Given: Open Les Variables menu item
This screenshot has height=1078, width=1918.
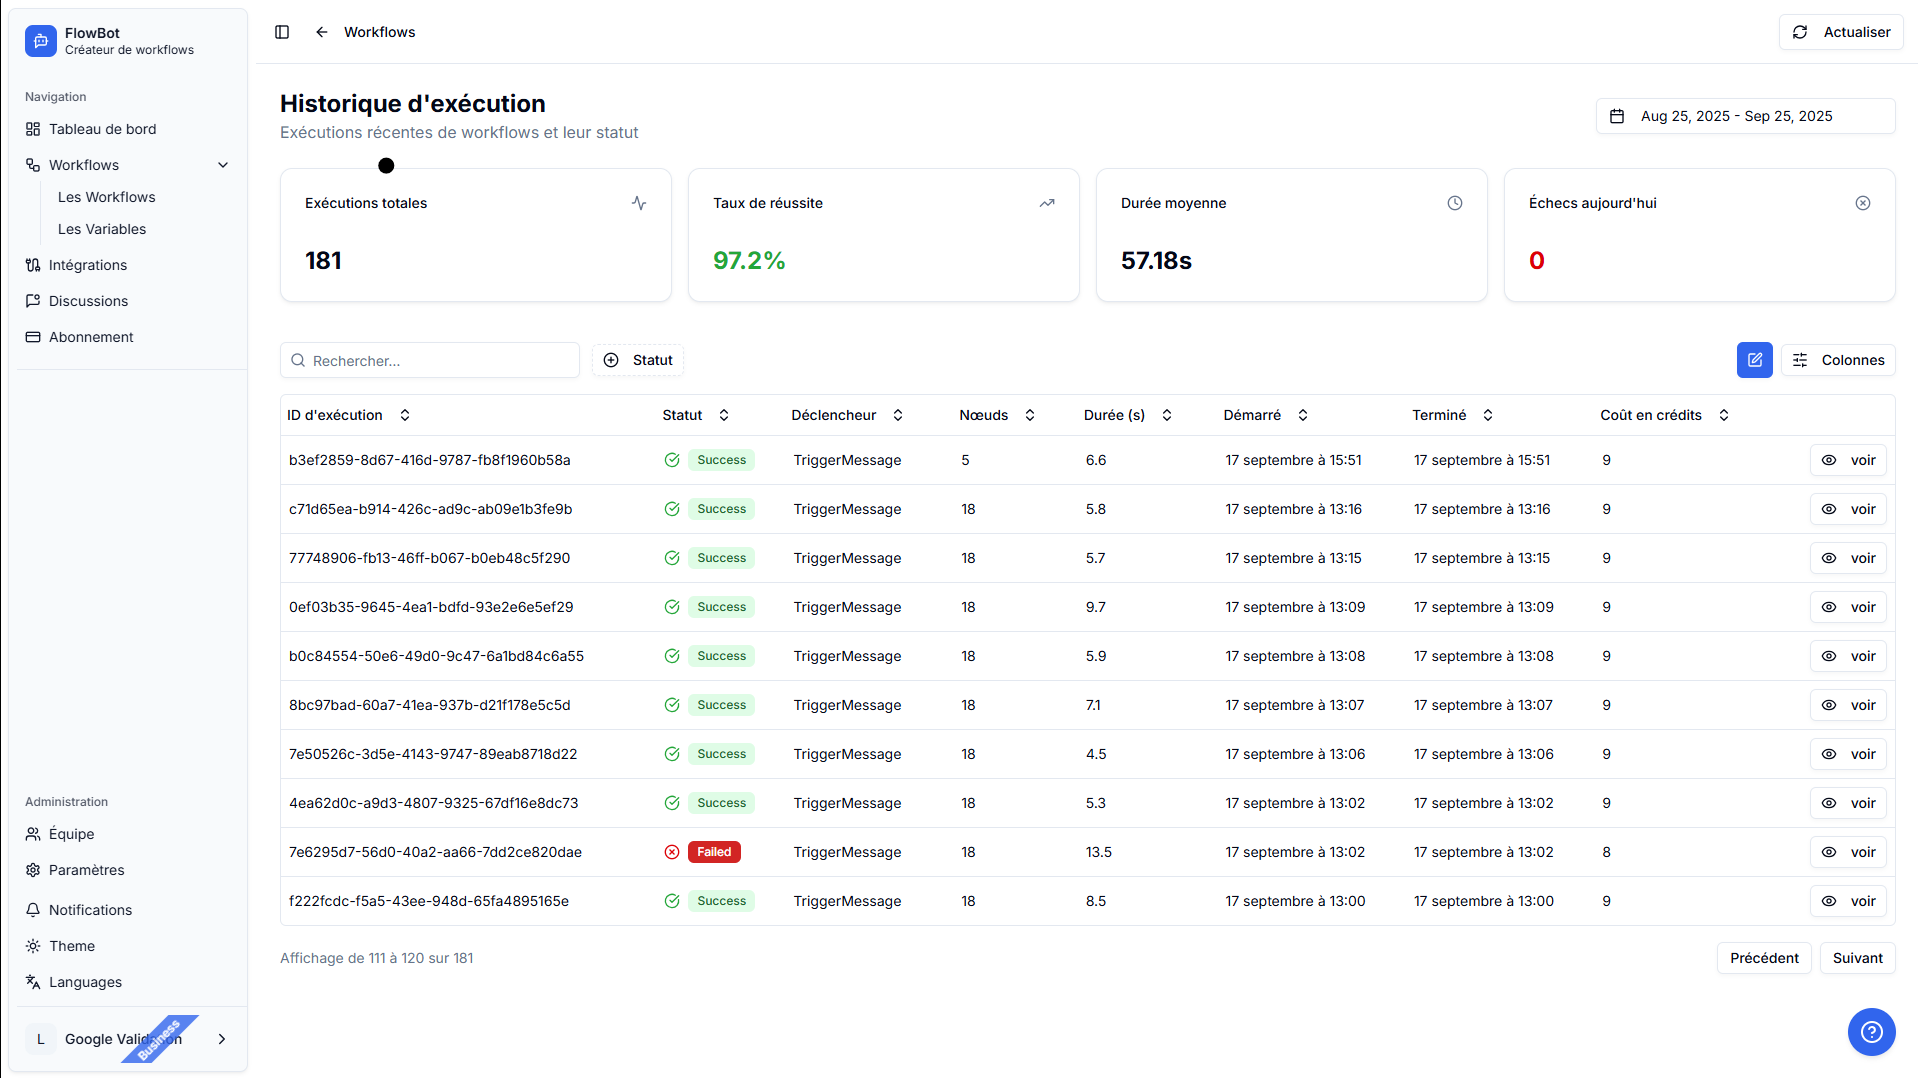Looking at the screenshot, I should point(102,229).
